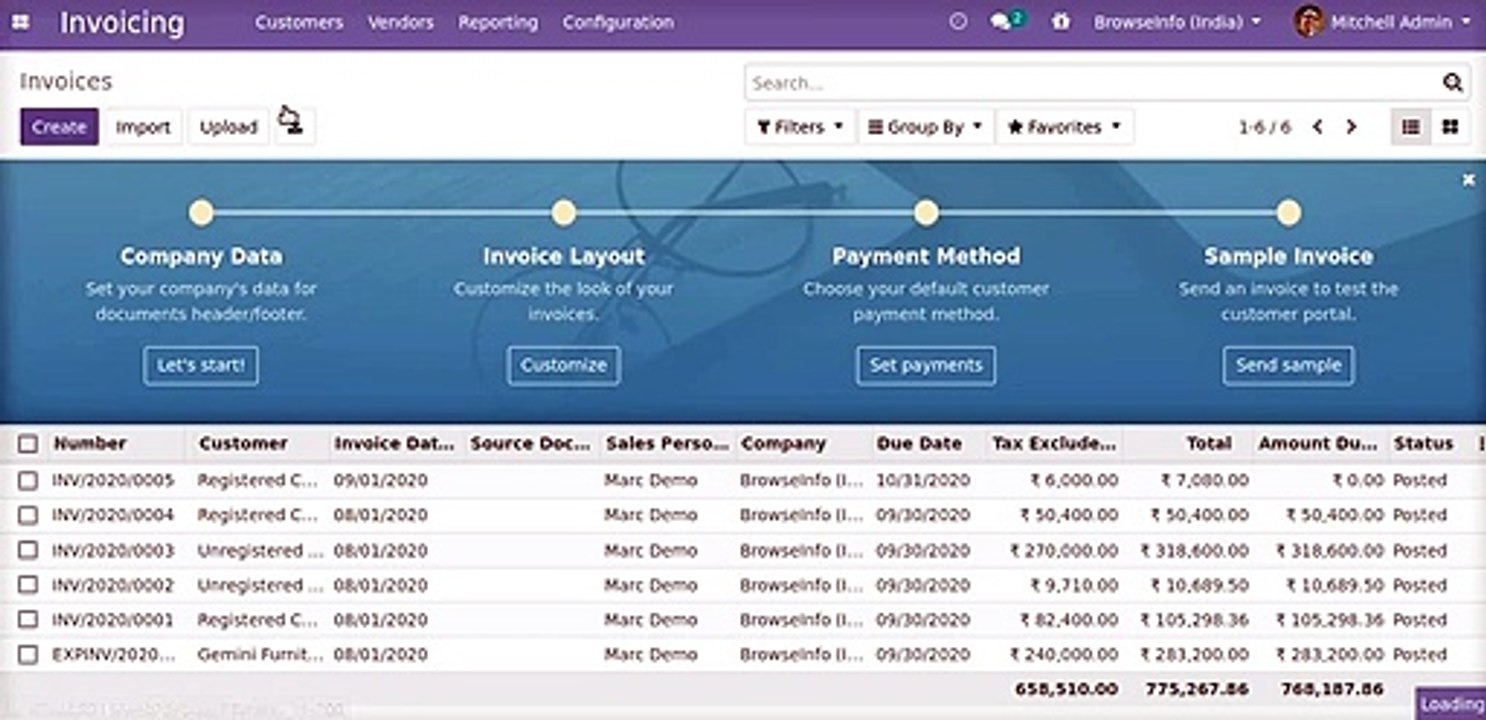Open the BrowseInfo (India) company switcher

coord(1177,21)
